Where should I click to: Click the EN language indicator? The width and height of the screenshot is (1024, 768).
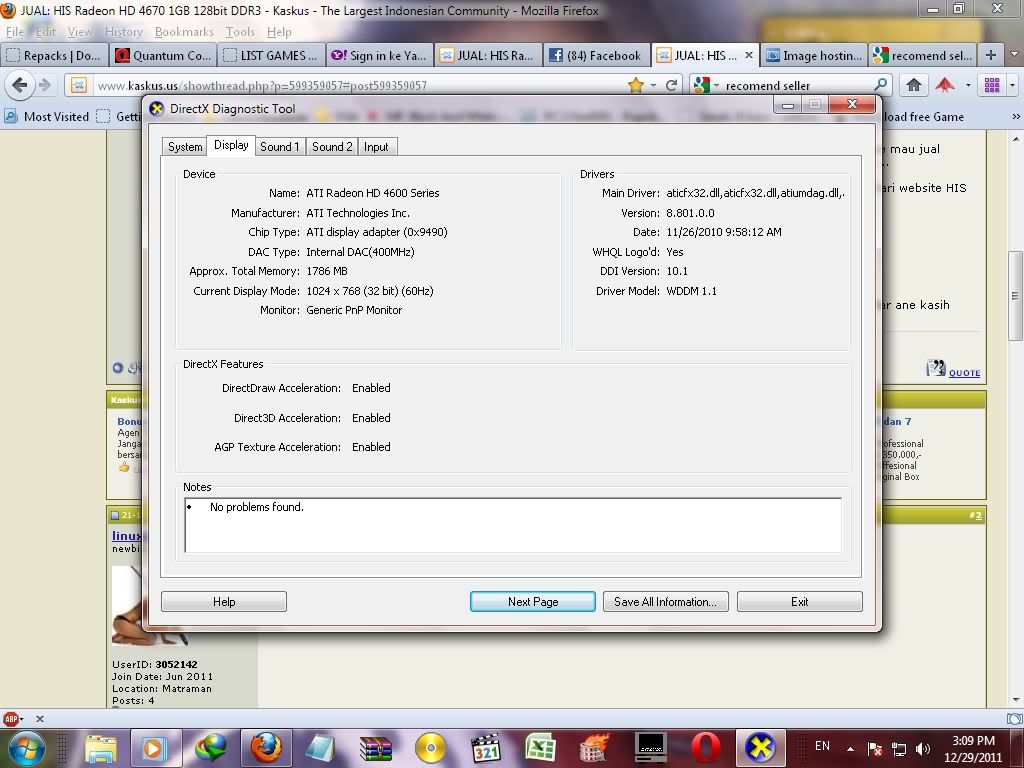[x=822, y=746]
